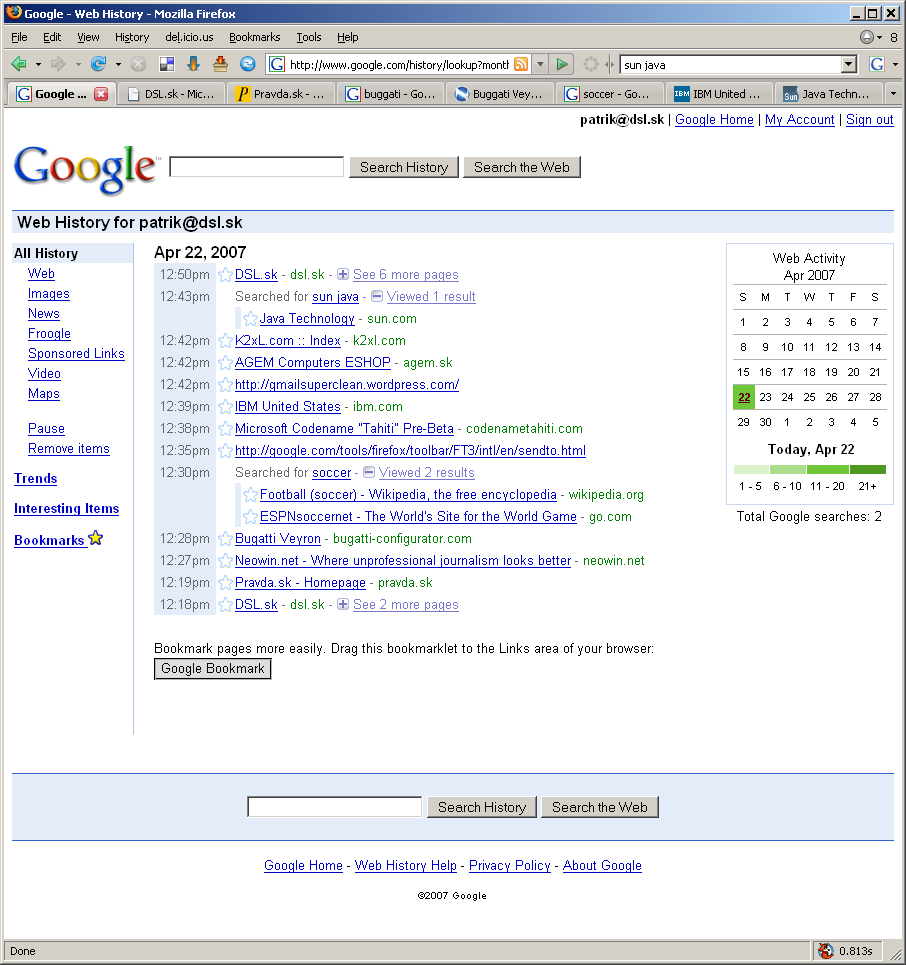Click the orange download arrow icon
906x965 pixels.
[193, 63]
